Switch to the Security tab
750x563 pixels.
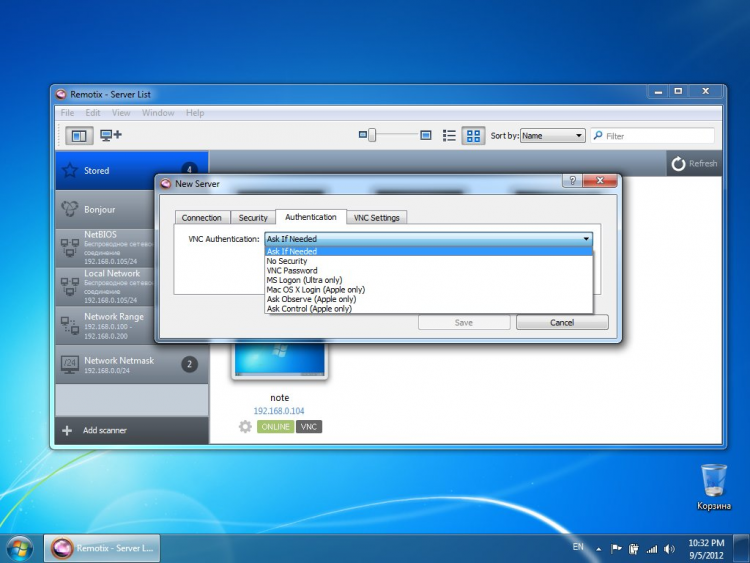pyautogui.click(x=253, y=218)
